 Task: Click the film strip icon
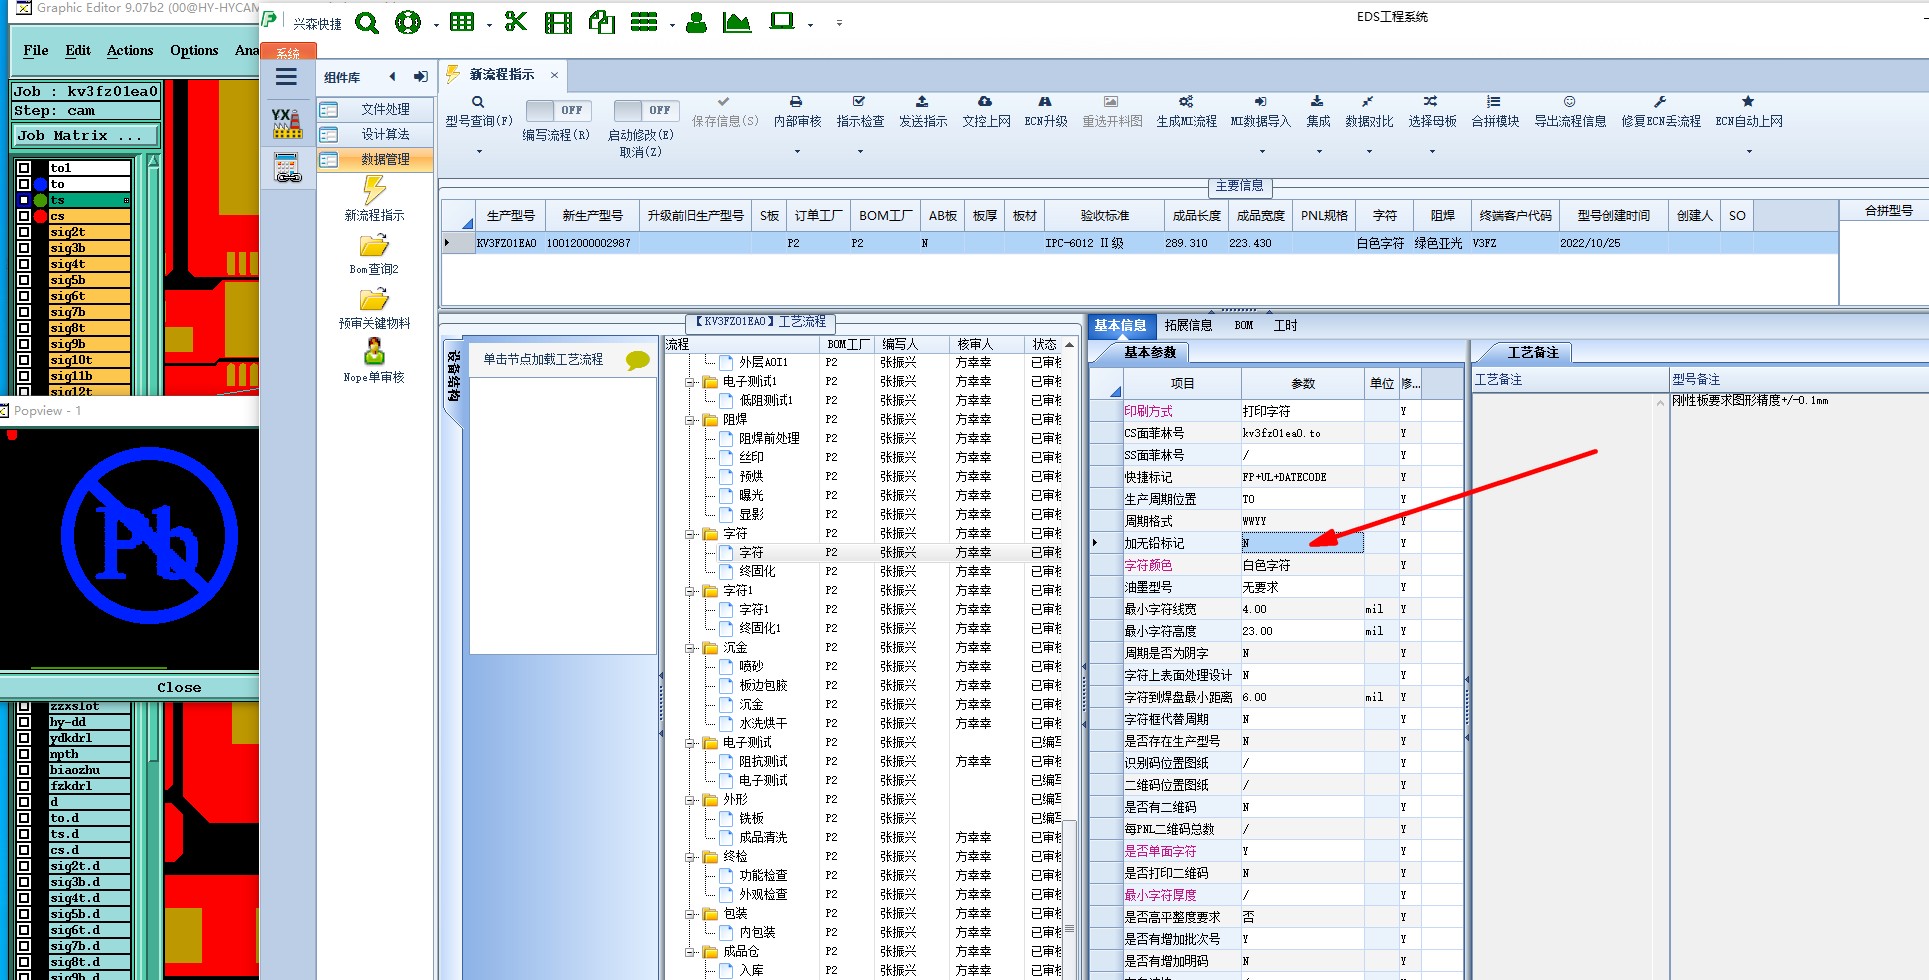click(558, 22)
